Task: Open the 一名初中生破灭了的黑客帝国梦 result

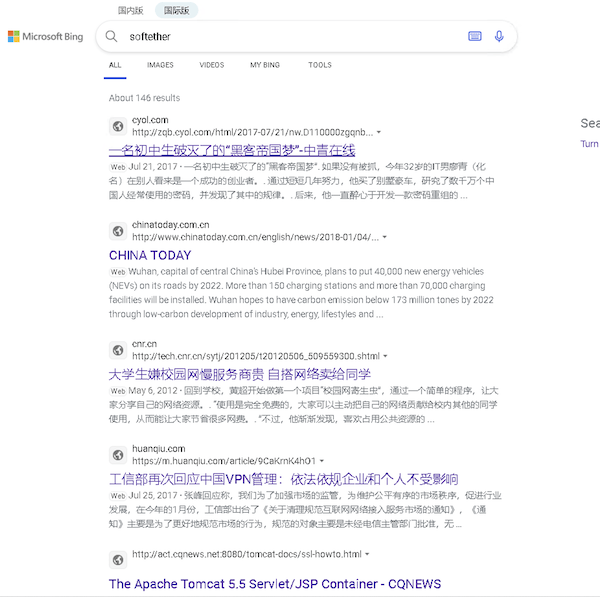Action: click(232, 150)
